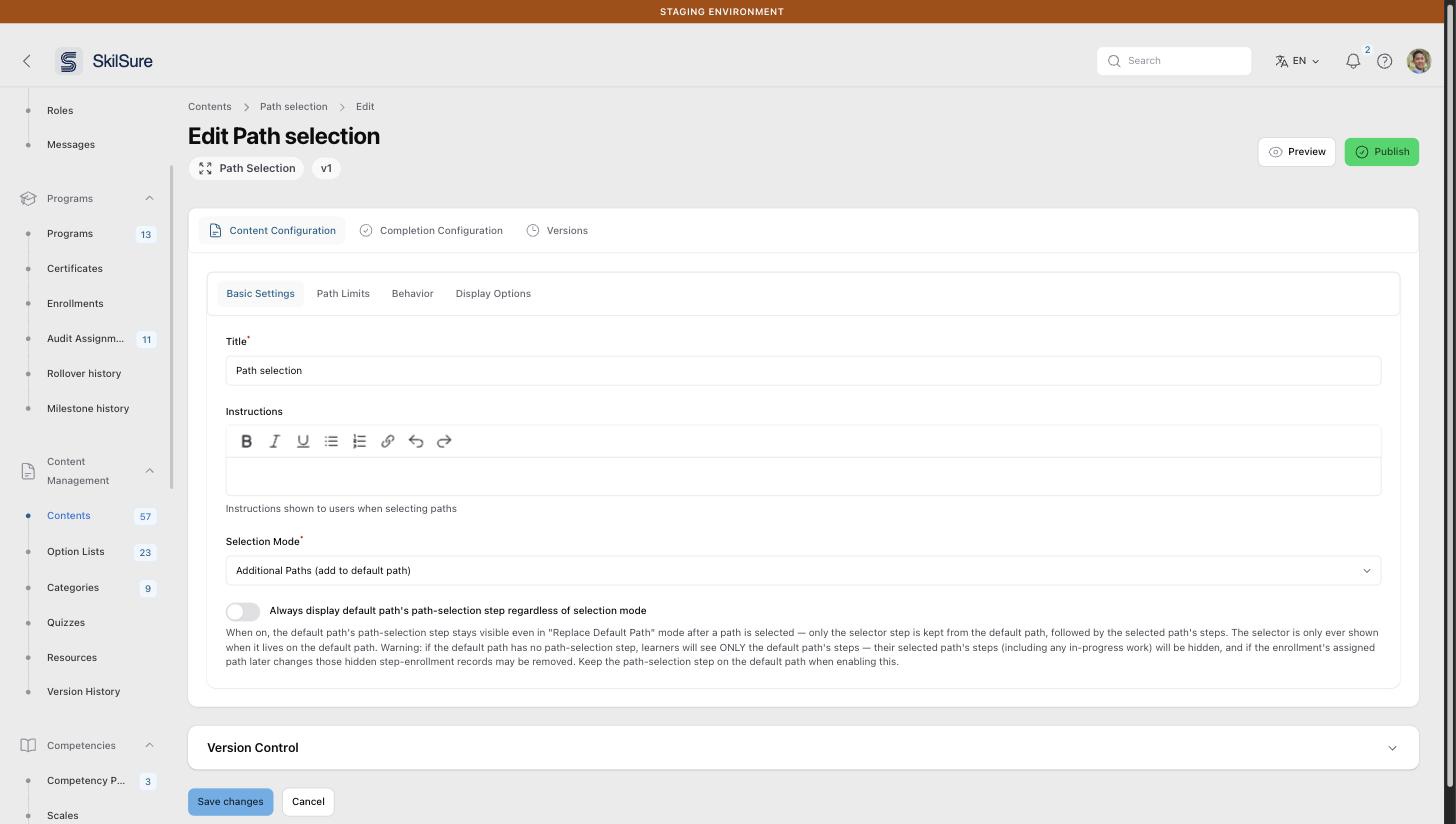Switch to the Completion Configuration tab
Screen dimensions: 1456x824
pyautogui.click(x=431, y=231)
